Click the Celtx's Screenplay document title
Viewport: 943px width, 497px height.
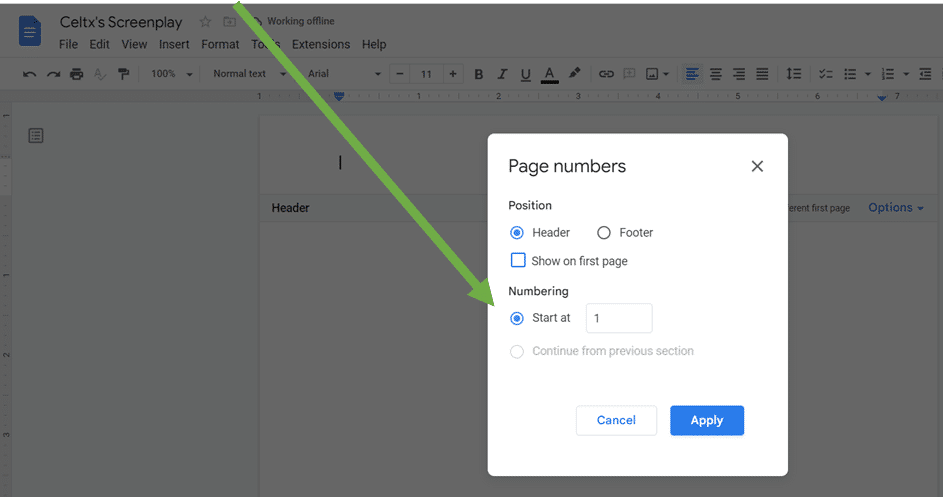[x=121, y=22]
